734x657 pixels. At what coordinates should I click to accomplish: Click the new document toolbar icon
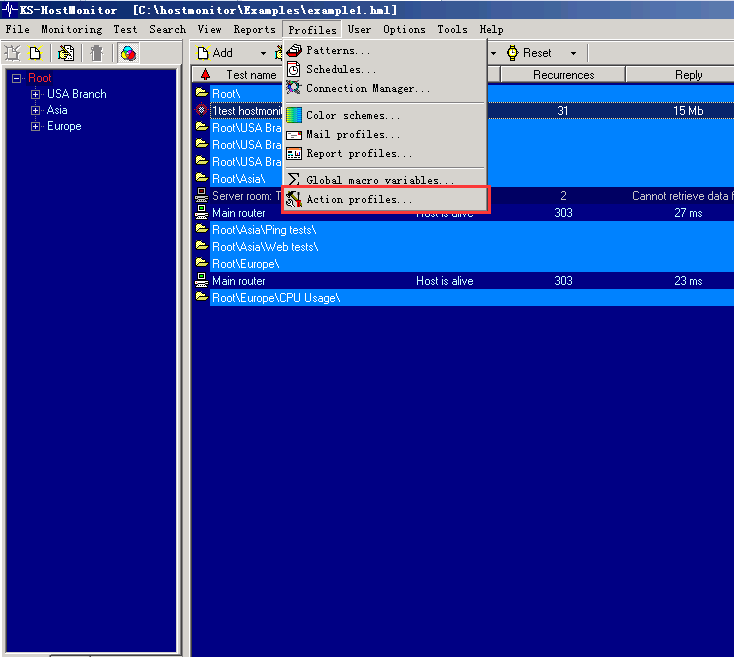click(x=36, y=53)
